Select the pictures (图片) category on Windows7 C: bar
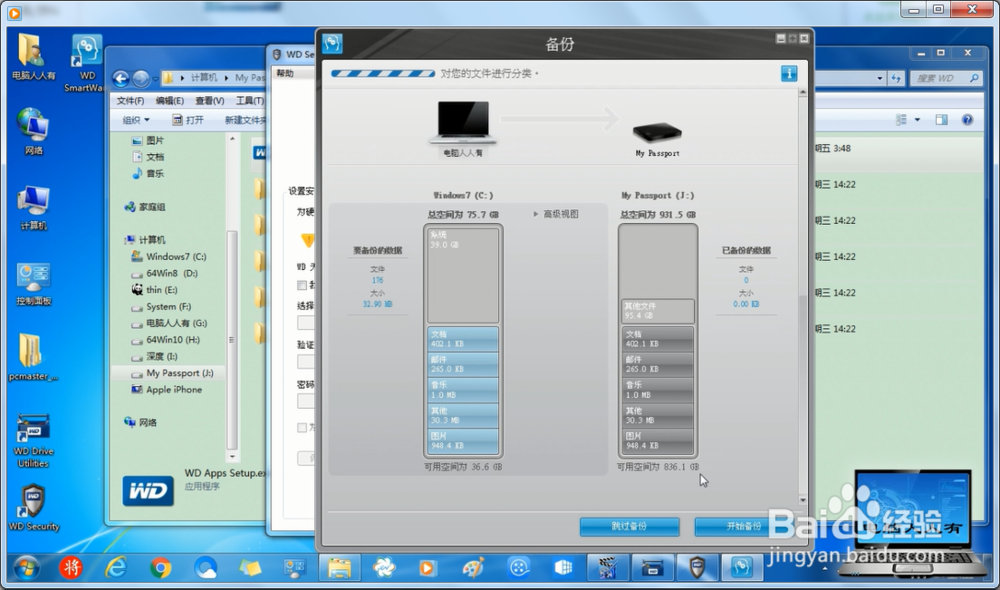The height and width of the screenshot is (590, 1000). pyautogui.click(x=463, y=441)
